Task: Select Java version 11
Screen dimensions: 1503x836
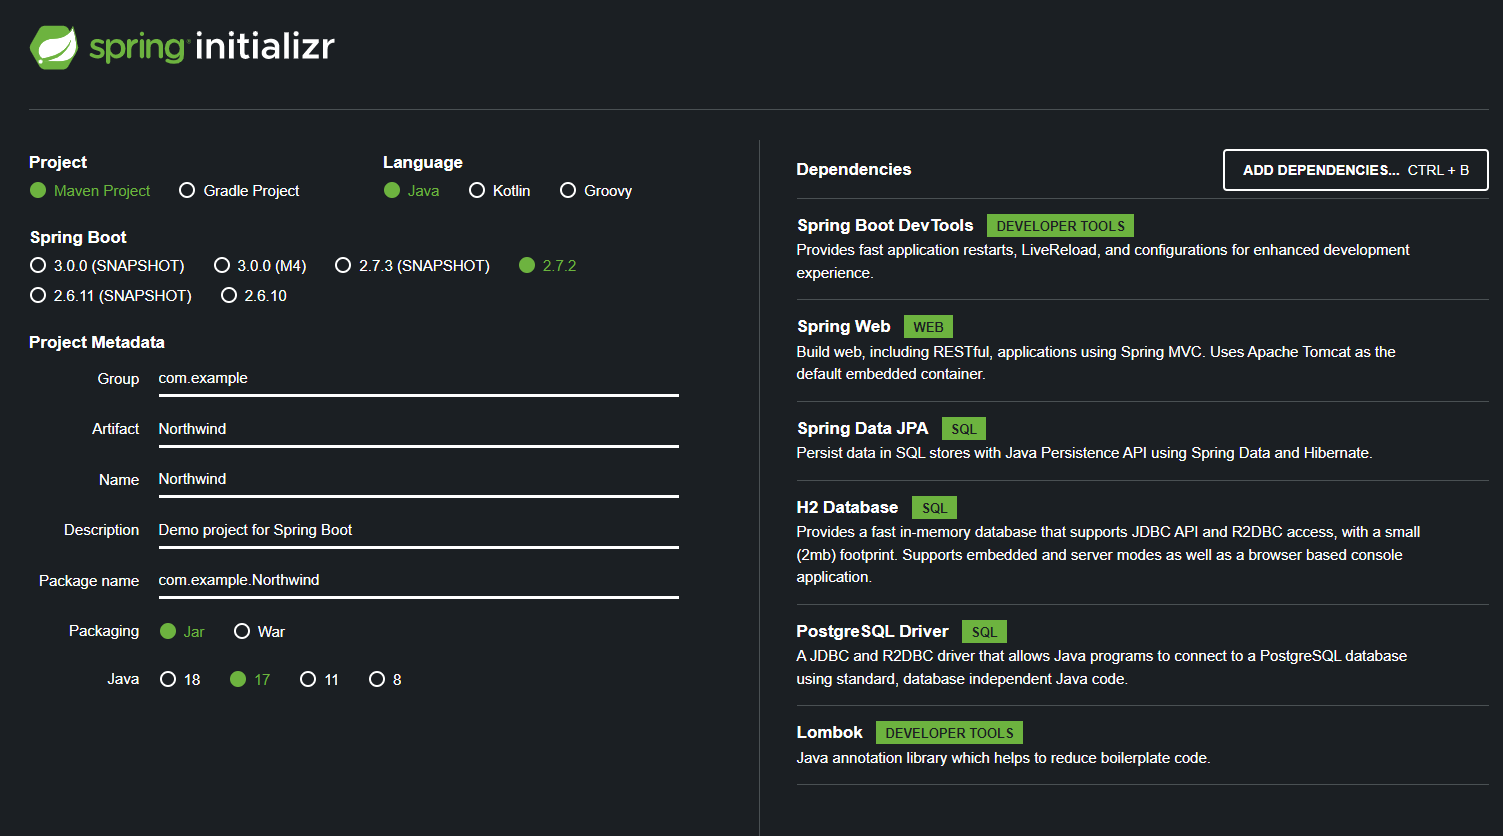Action: (x=308, y=679)
